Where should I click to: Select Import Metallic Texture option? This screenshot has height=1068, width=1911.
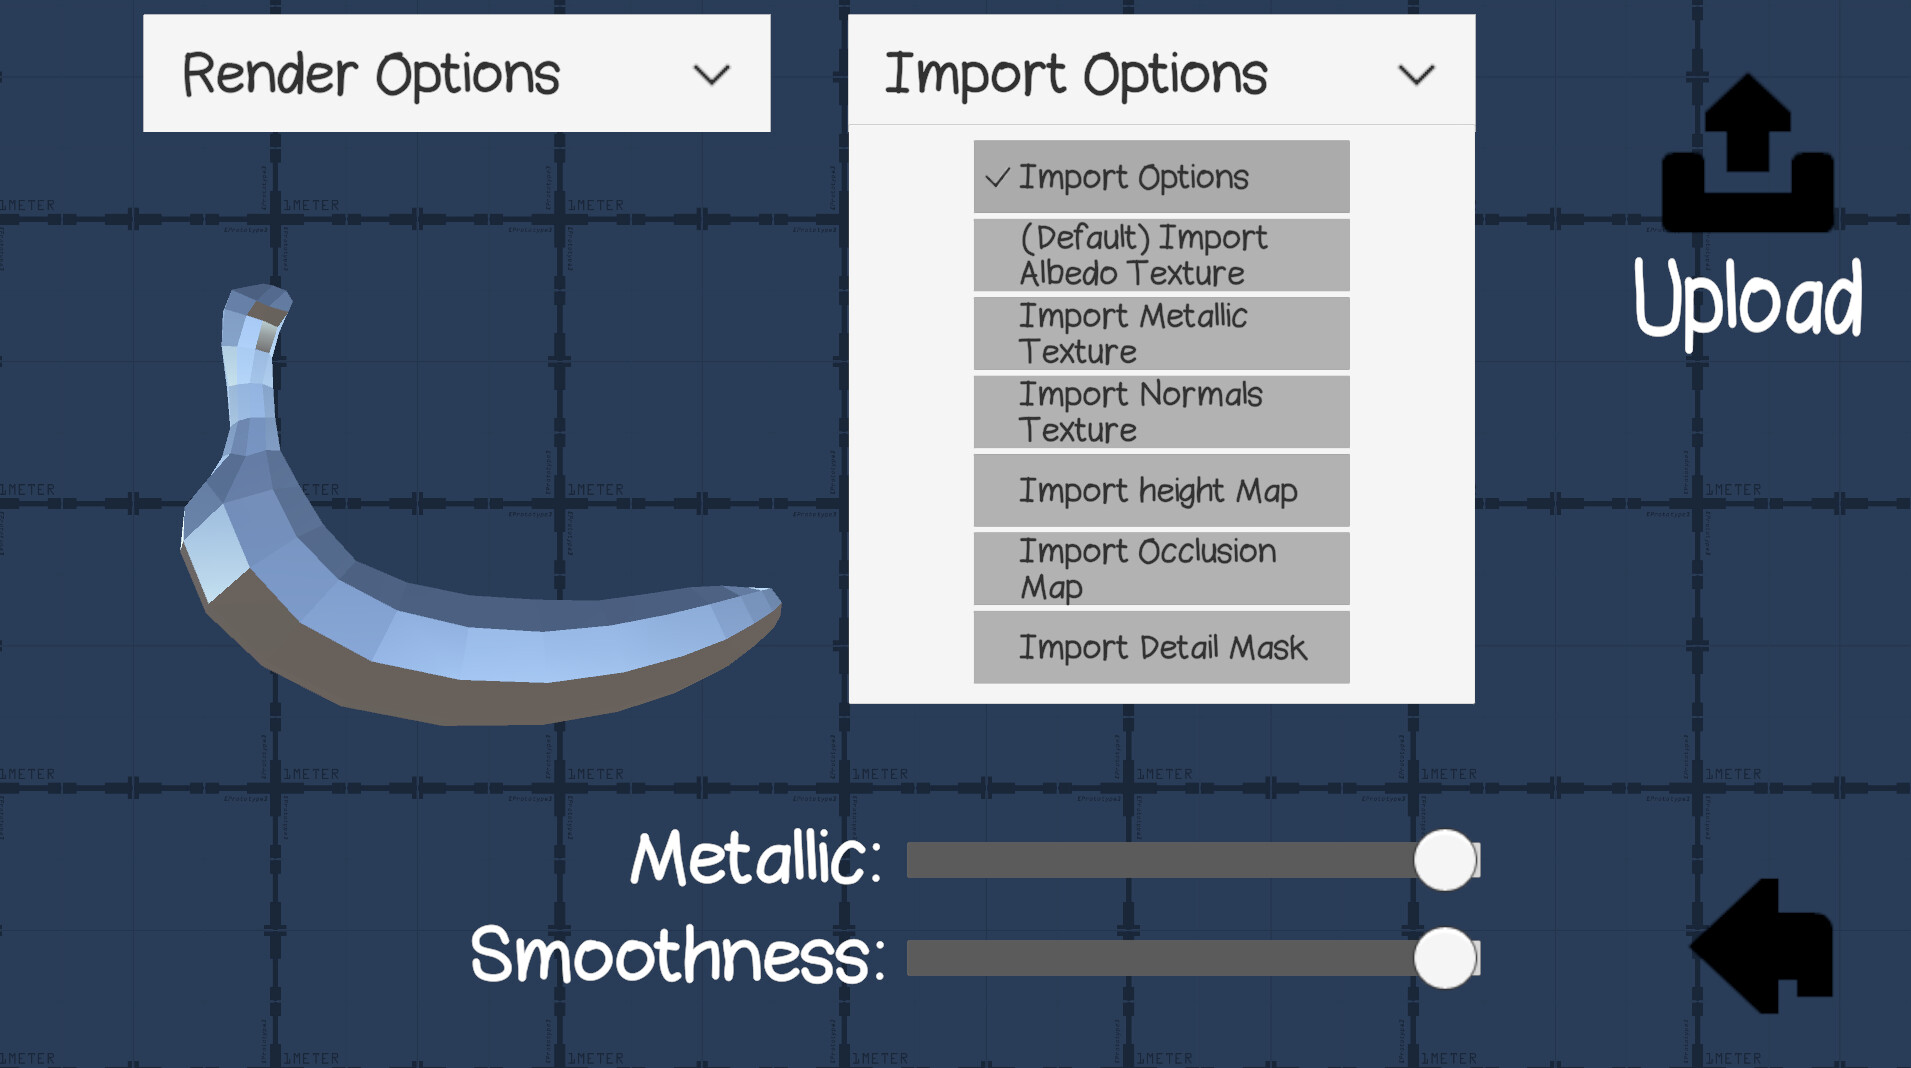click(x=1161, y=333)
